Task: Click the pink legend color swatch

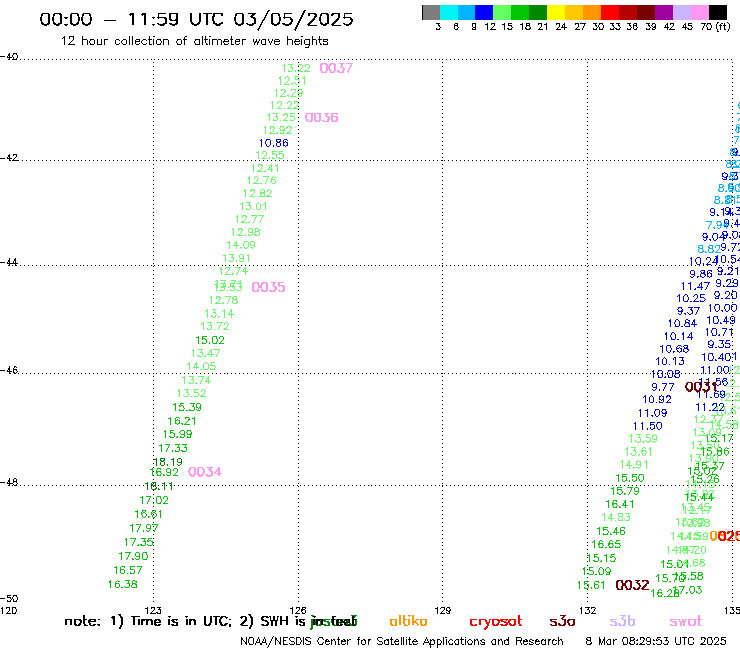Action: [x=700, y=12]
